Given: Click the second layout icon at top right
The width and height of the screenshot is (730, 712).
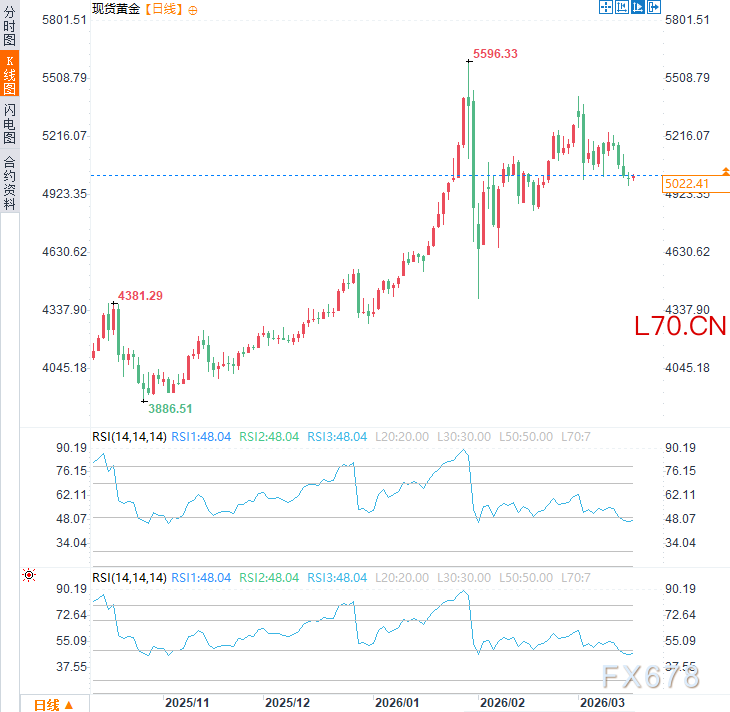Looking at the screenshot, I should coord(622,7).
